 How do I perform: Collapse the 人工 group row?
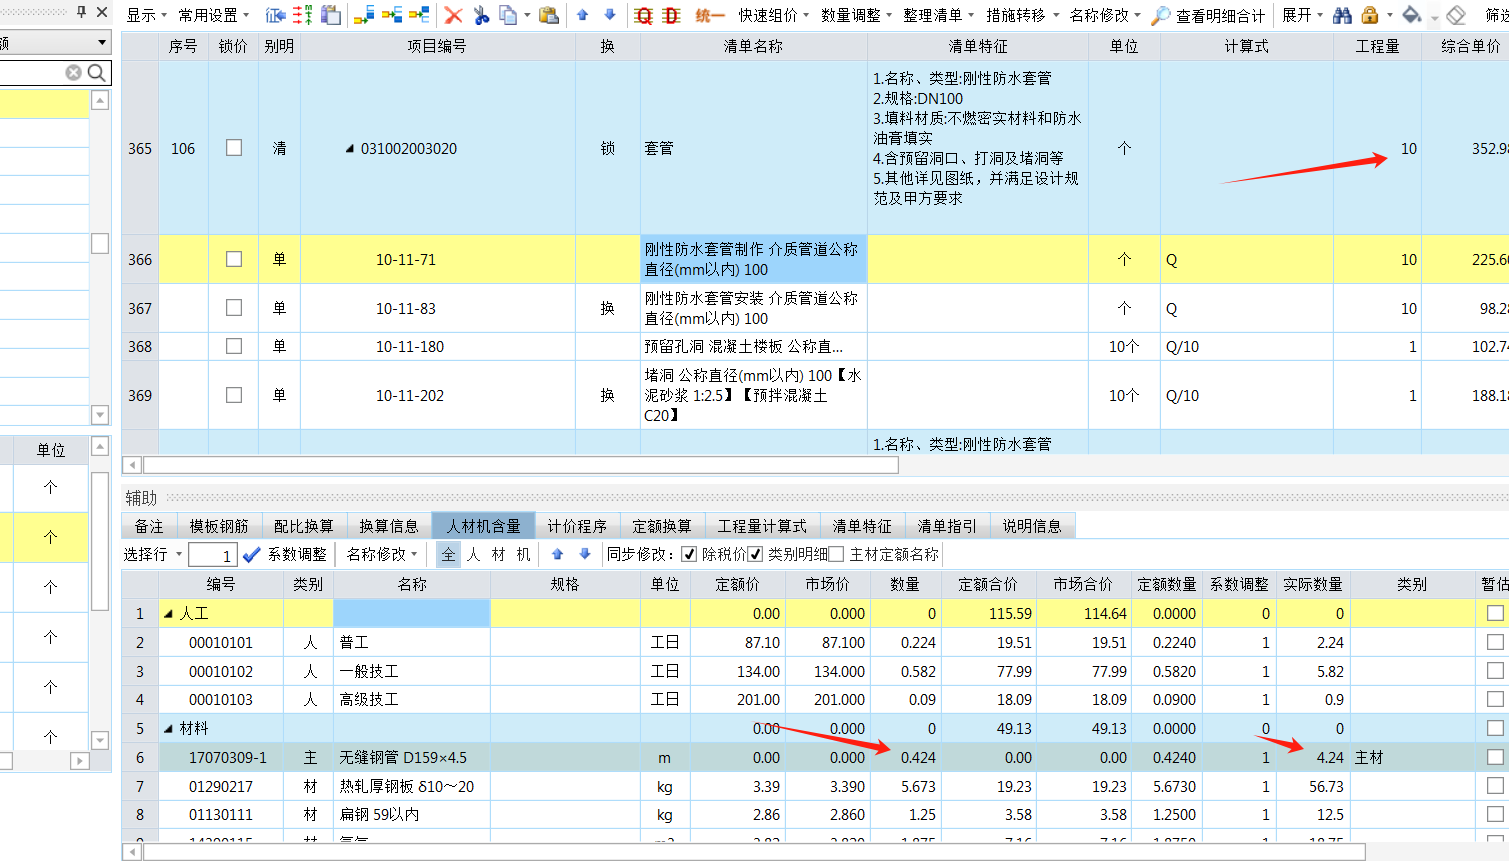168,614
